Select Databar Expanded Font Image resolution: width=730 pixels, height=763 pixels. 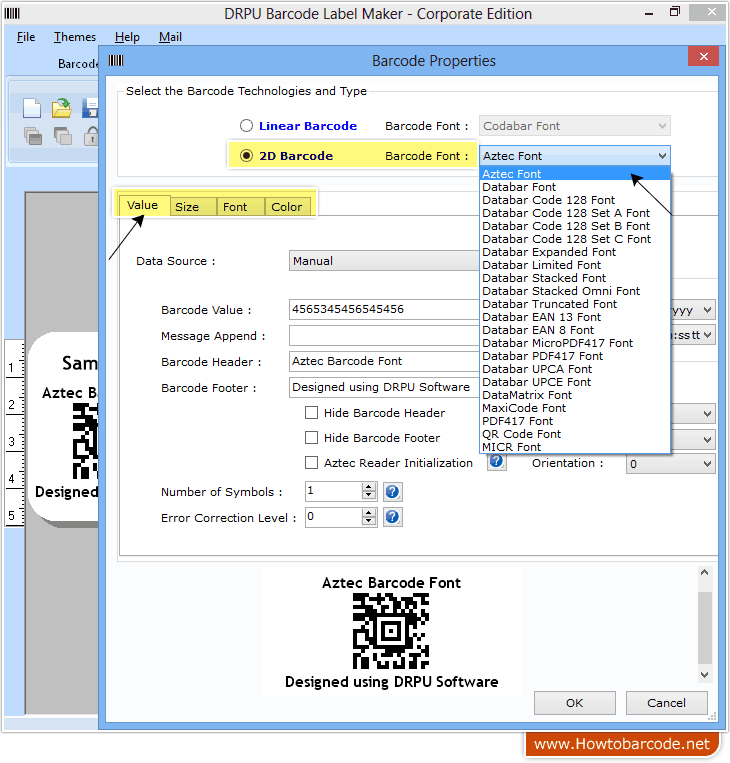(x=575, y=252)
